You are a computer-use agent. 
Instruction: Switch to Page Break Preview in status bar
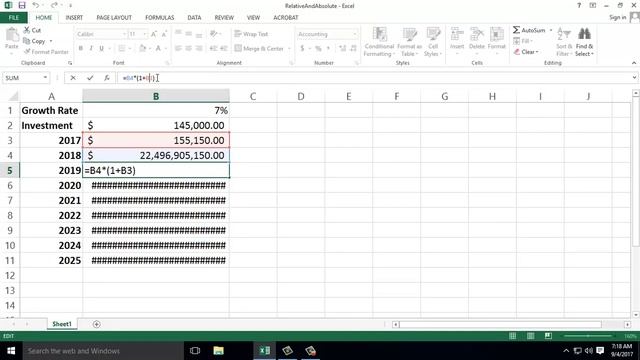548,336
